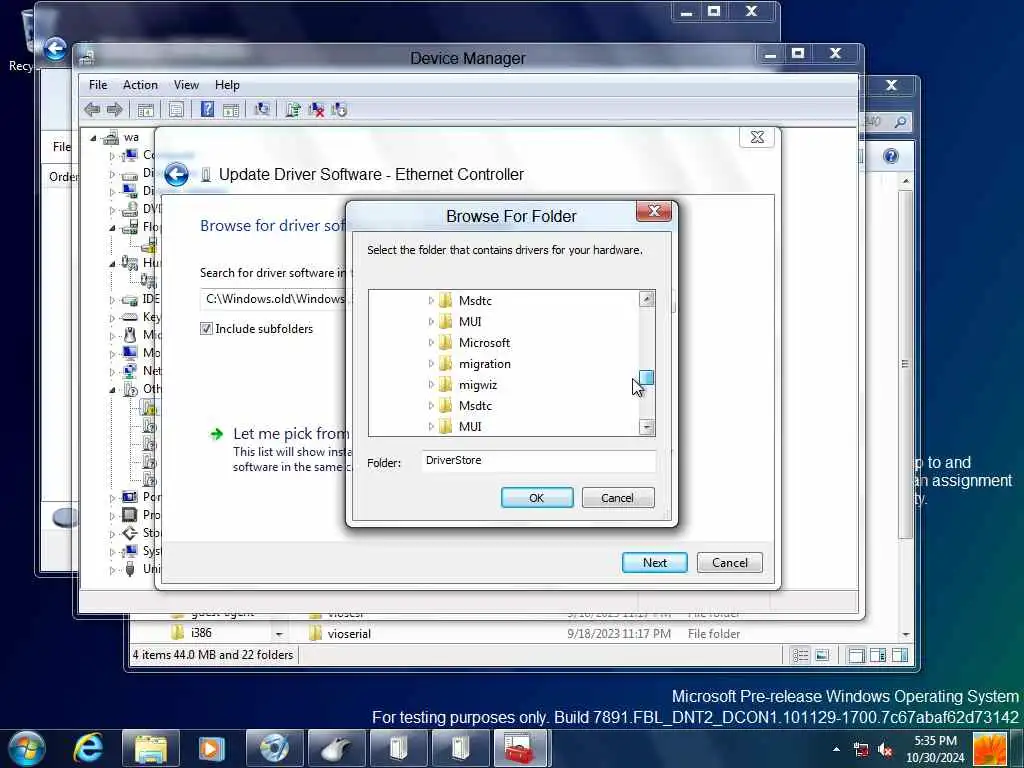Open Start menu orb
1024x768 pixels.
pos(27,748)
